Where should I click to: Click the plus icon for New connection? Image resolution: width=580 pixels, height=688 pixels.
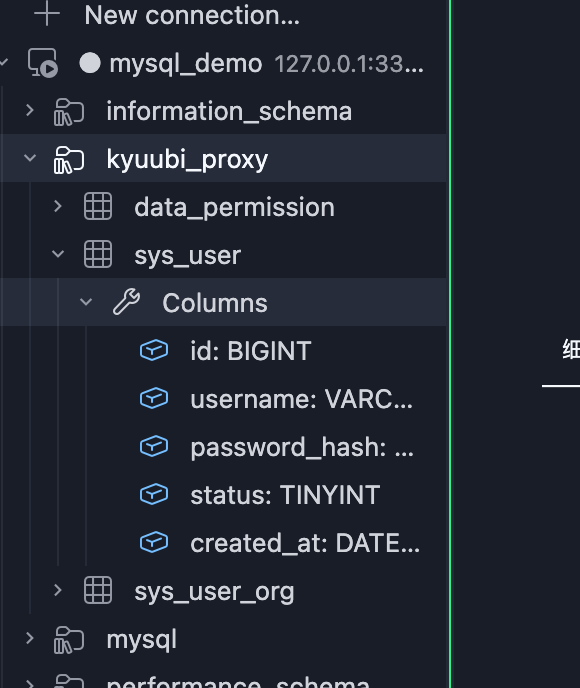point(47,14)
